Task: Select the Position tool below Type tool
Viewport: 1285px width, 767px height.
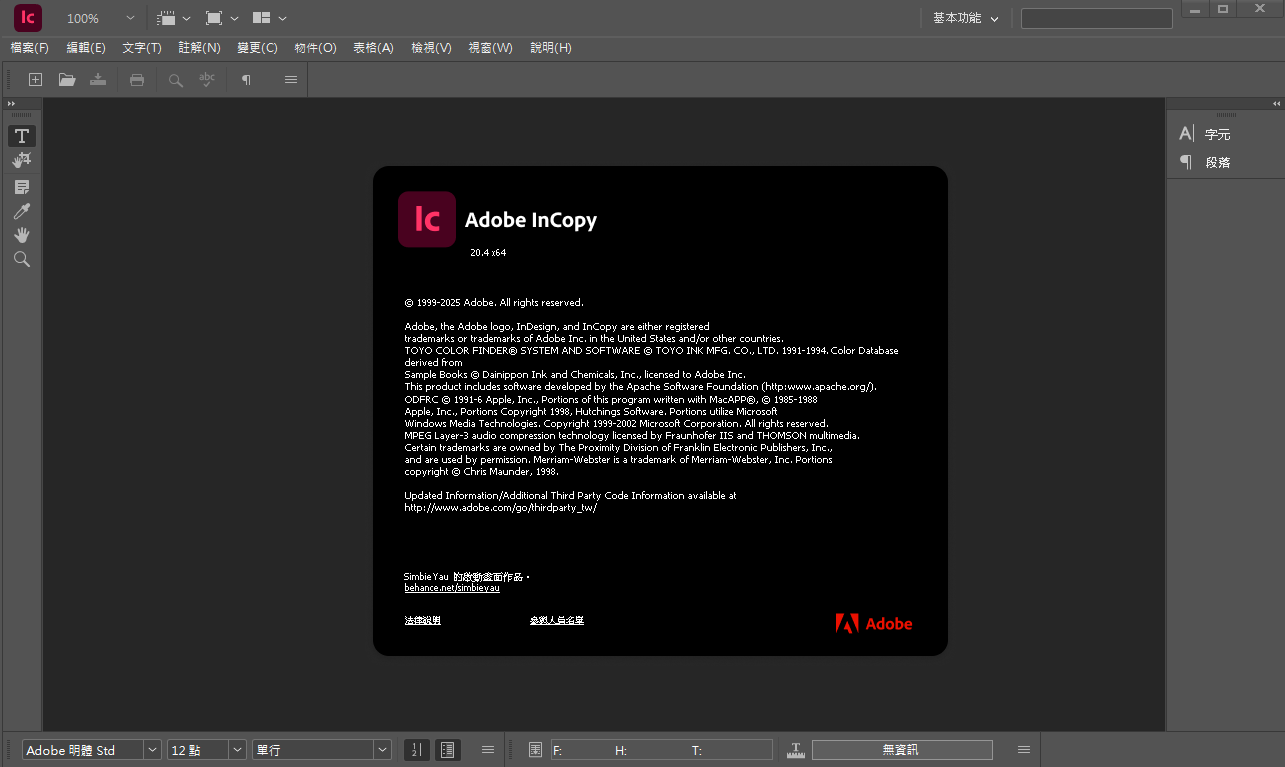Action: (x=21, y=160)
